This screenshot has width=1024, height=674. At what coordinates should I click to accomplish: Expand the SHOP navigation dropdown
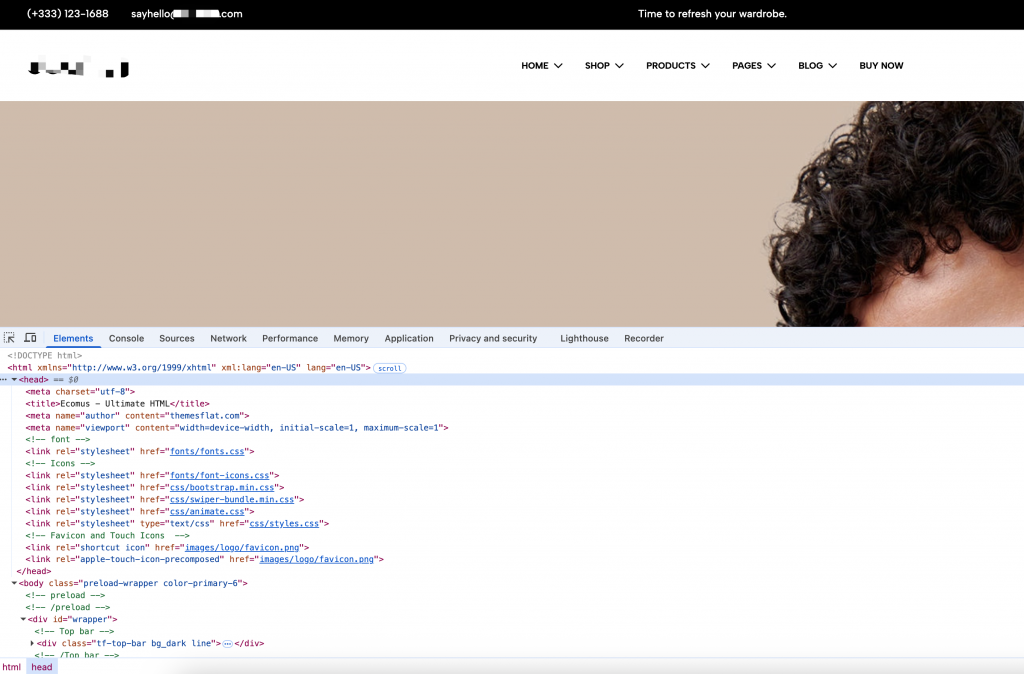[x=604, y=65]
